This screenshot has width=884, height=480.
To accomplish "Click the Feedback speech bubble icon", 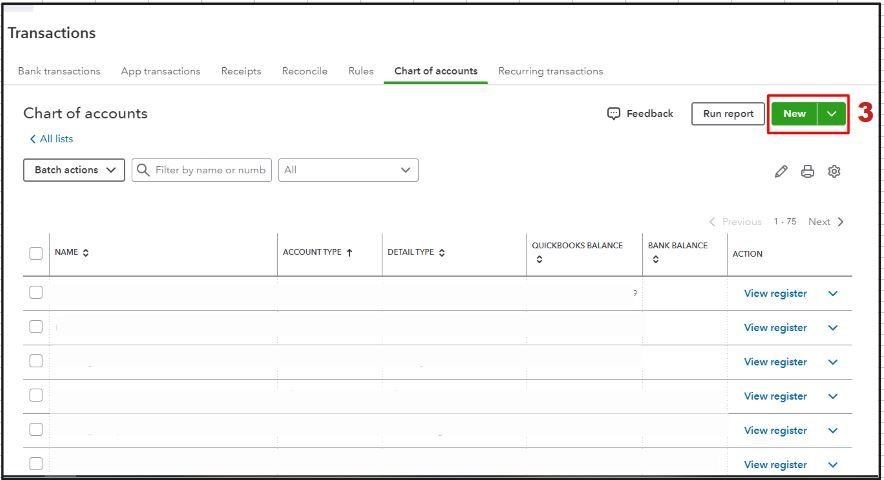I will pos(614,114).
